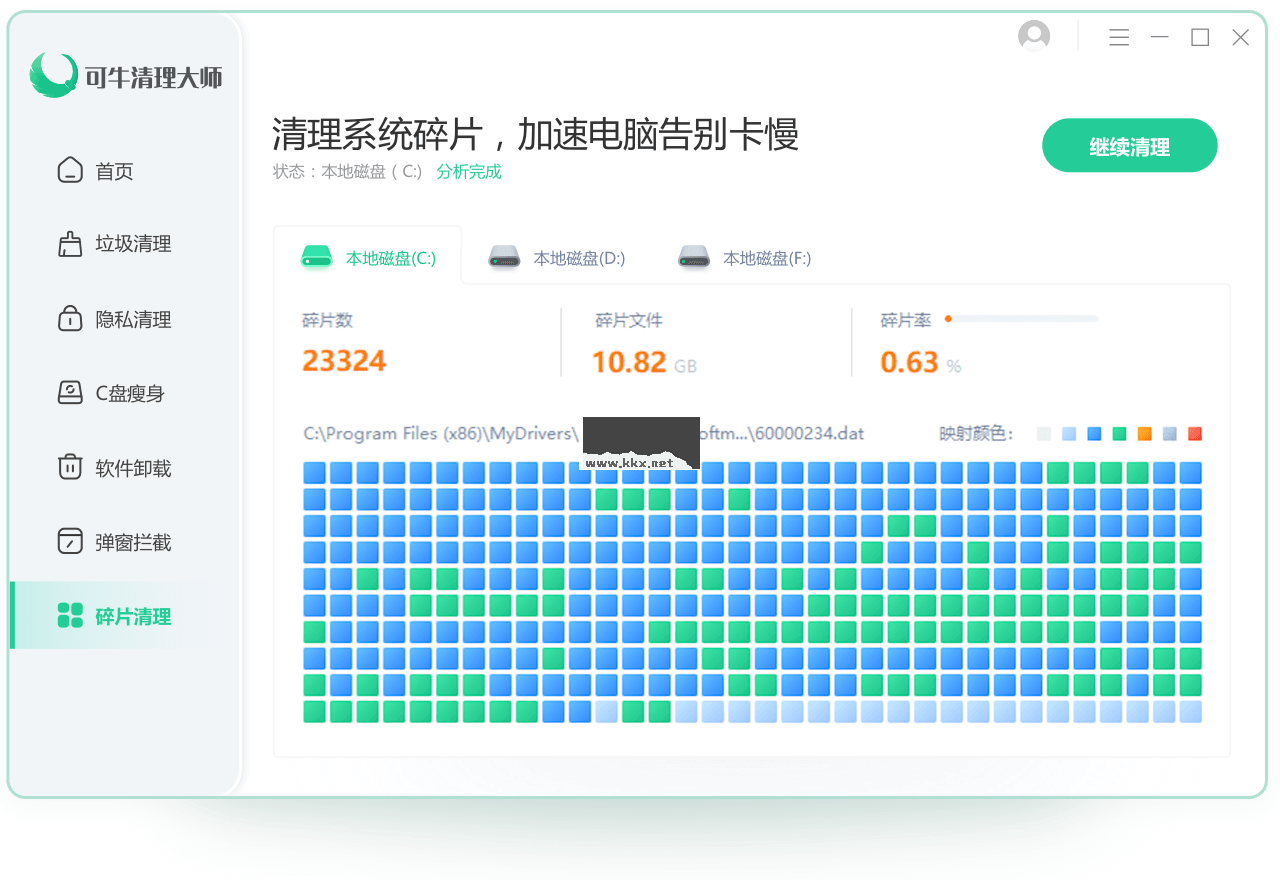This screenshot has height=880, width=1280.
Task: Select the 首页 home icon in sidebar
Action: pyautogui.click(x=70, y=170)
